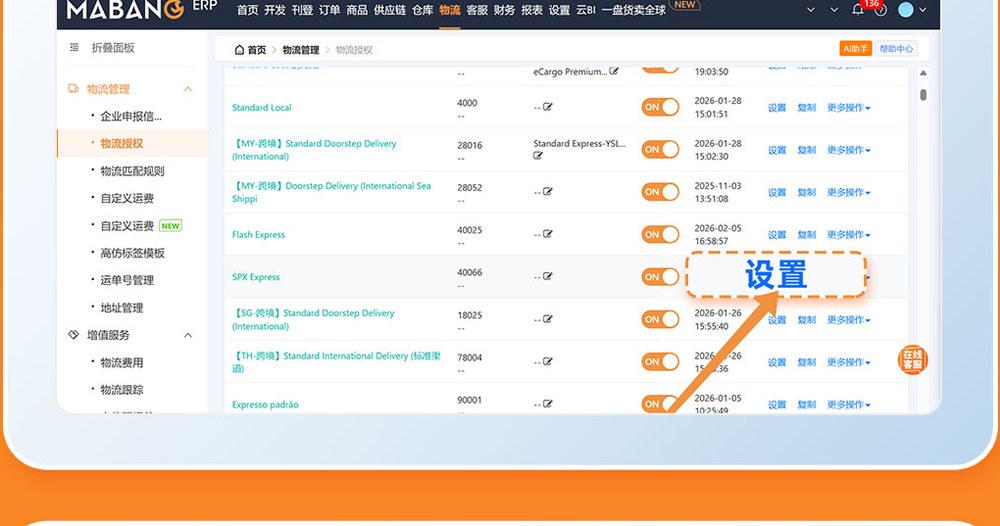Screen dimensions: 1000x526
Task: Open 更多操作 dropdown for 28016 row
Action: tap(848, 150)
